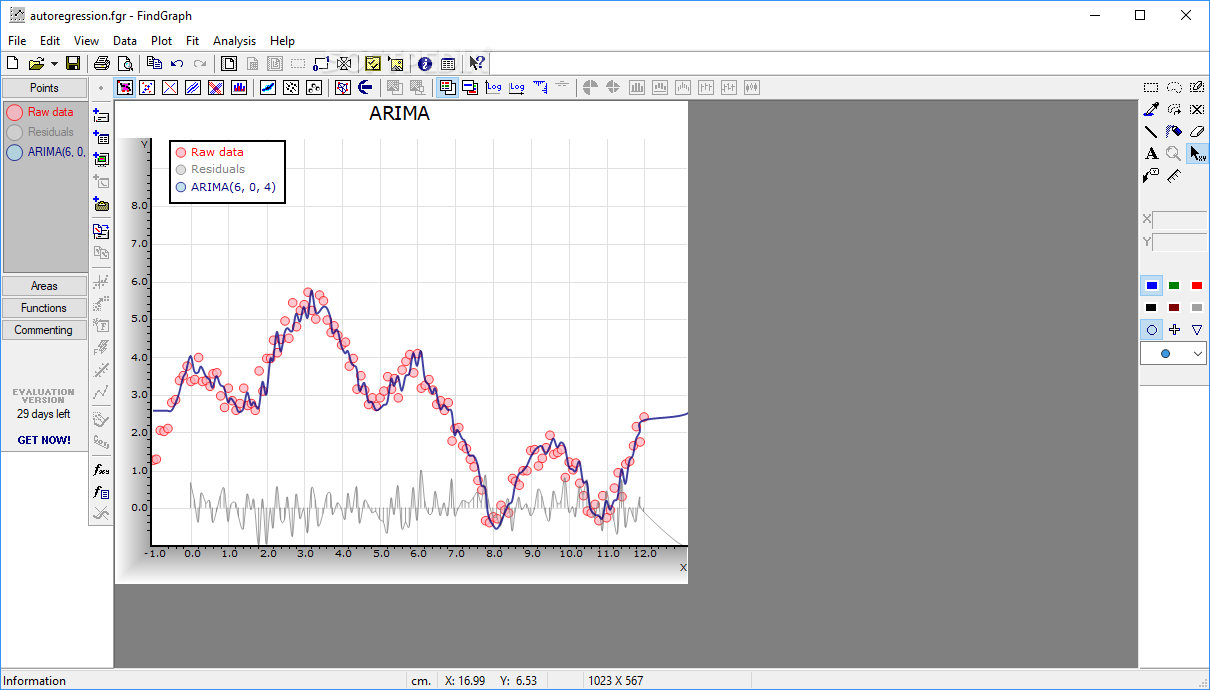Open the Help menu
Image resolution: width=1210 pixels, height=690 pixels.
click(x=282, y=41)
